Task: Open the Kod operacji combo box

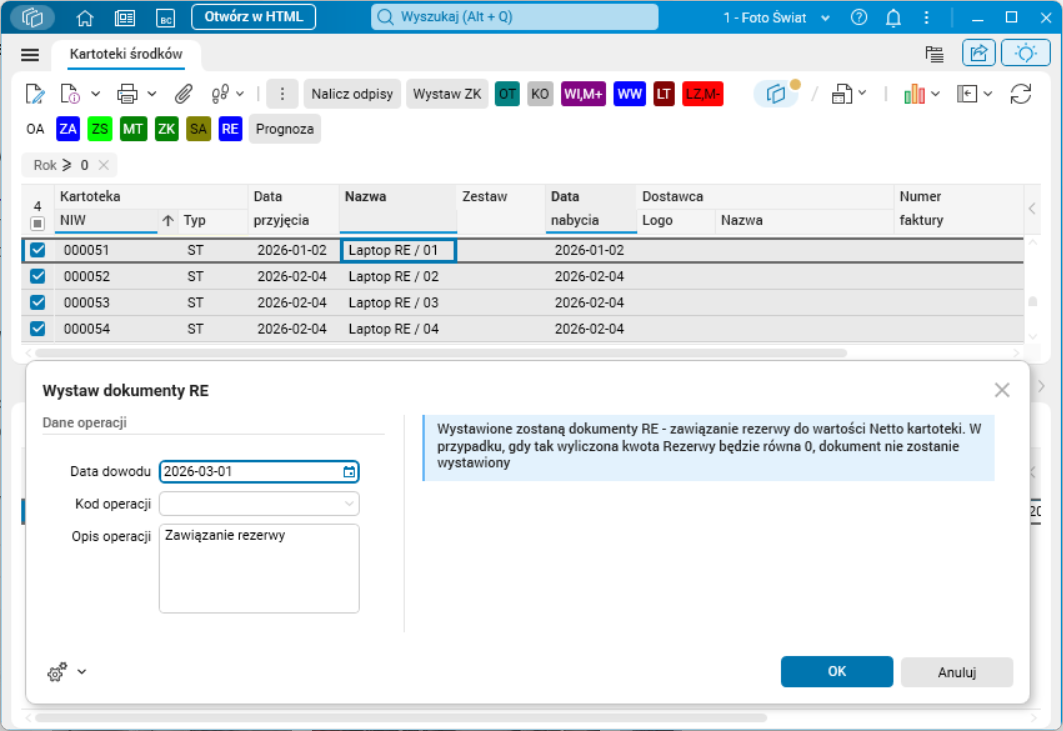Action: pyautogui.click(x=259, y=504)
